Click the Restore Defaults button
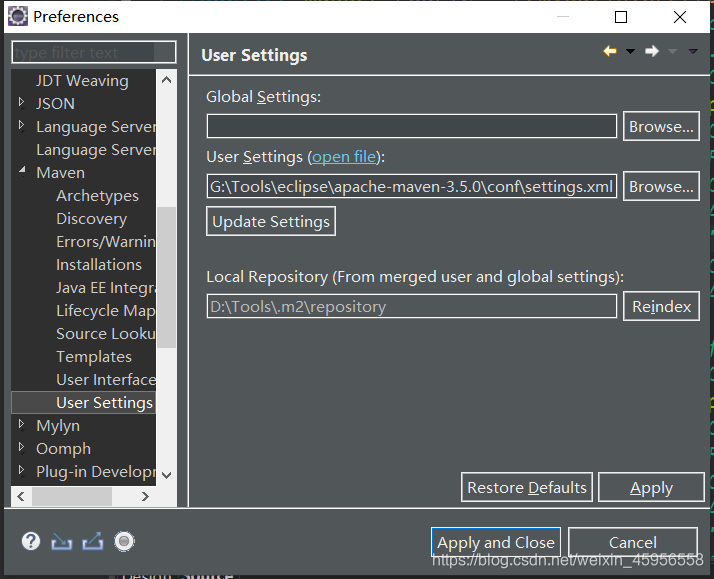The image size is (714, 579). tap(527, 487)
